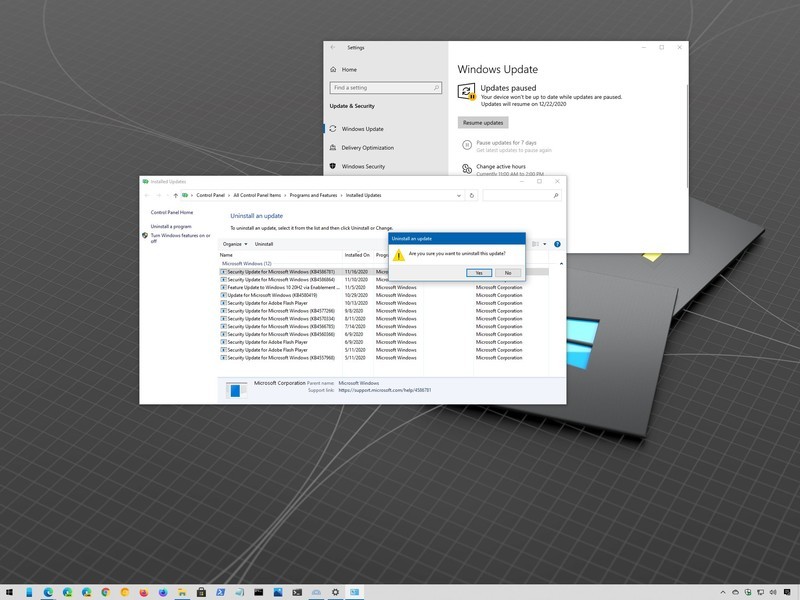Click the Updates paused status icon
This screenshot has width=800, height=600.
[x=466, y=91]
